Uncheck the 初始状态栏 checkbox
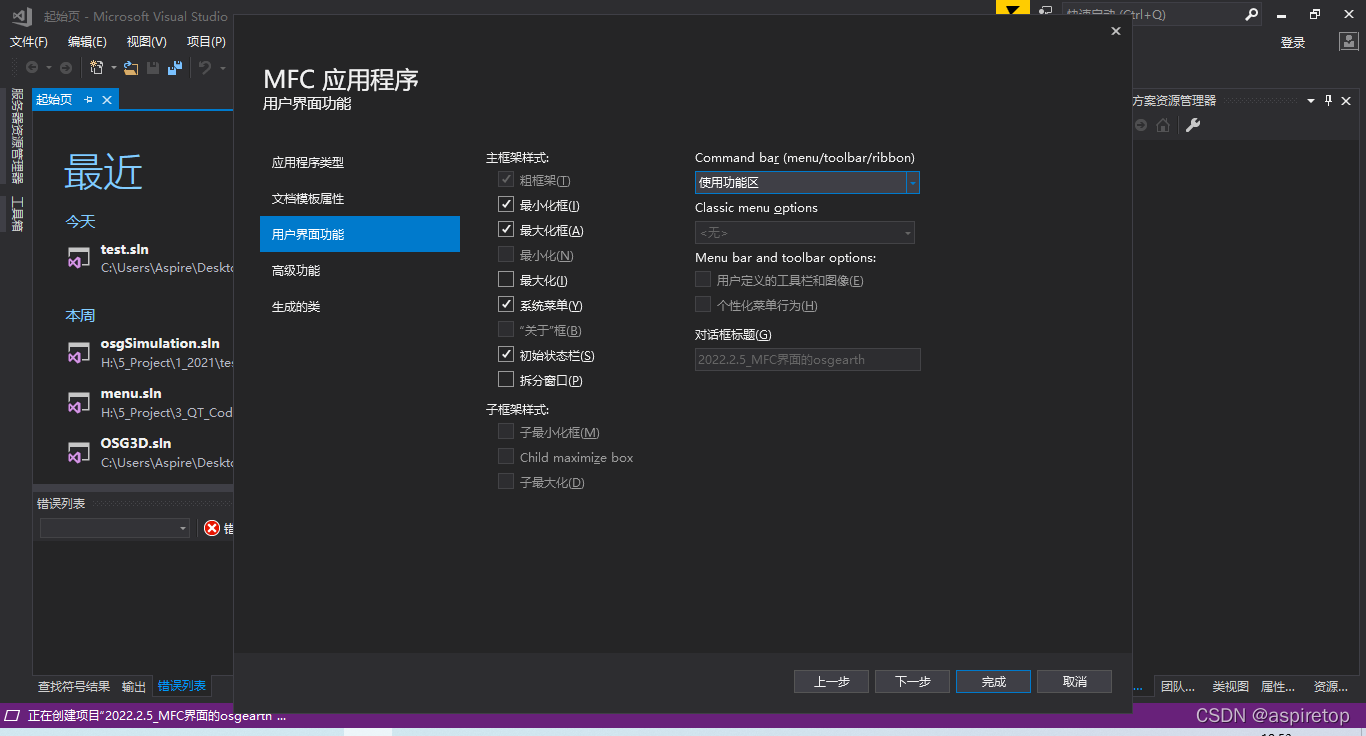 506,355
